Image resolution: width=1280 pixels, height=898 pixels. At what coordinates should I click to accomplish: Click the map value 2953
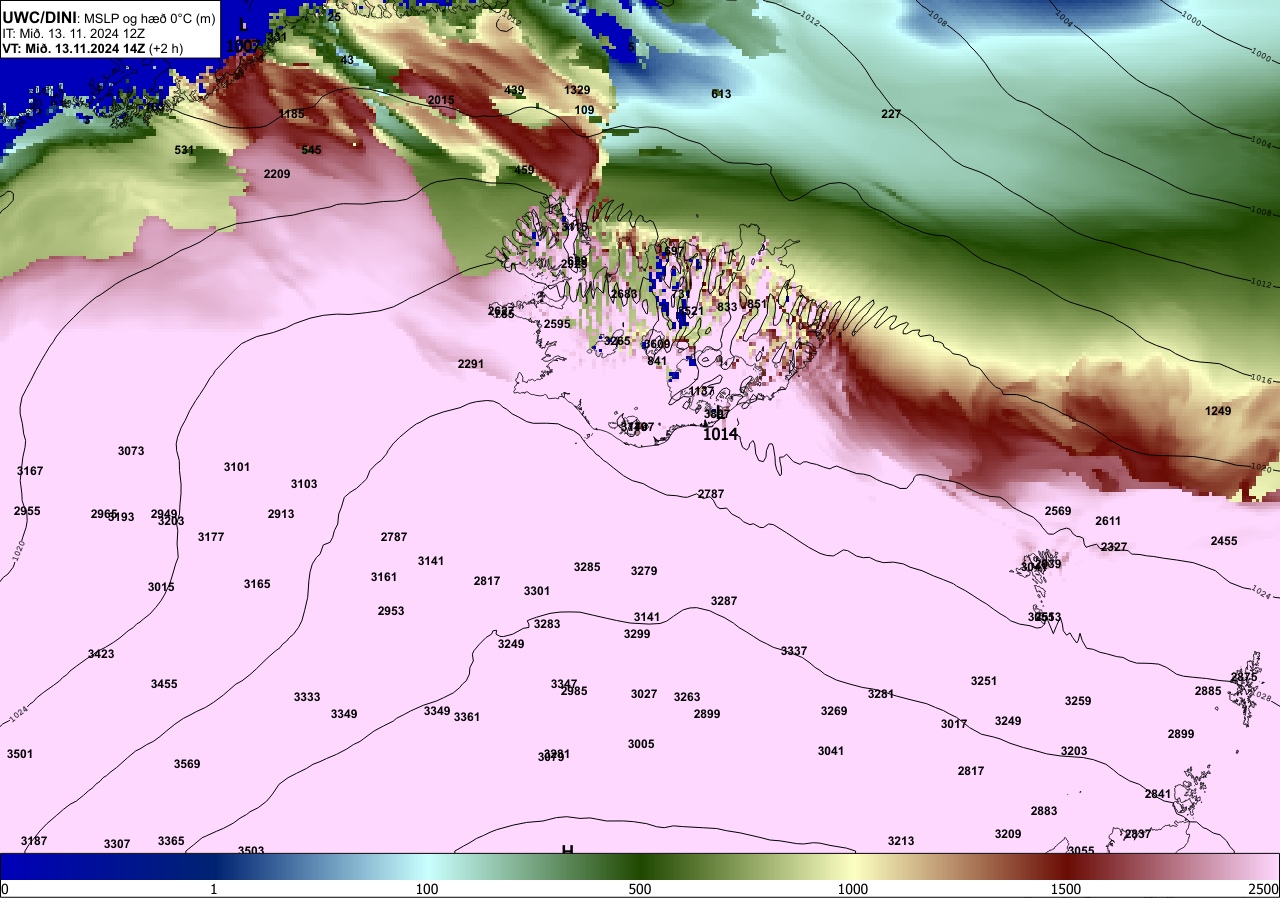coord(391,611)
